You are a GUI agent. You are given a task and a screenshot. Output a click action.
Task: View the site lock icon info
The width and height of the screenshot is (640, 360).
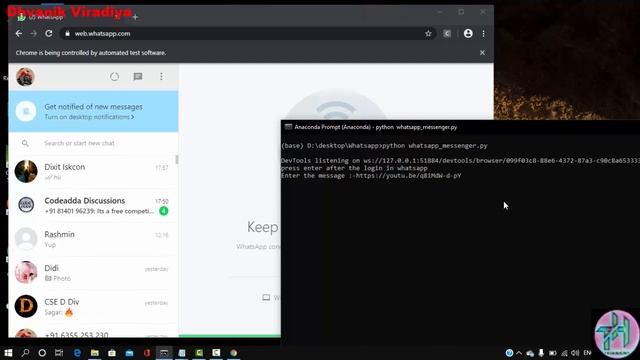[x=67, y=33]
